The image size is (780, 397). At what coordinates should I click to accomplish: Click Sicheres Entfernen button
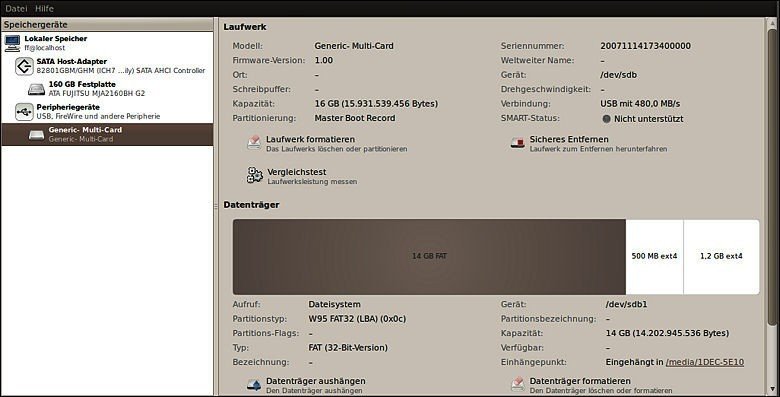pos(589,143)
